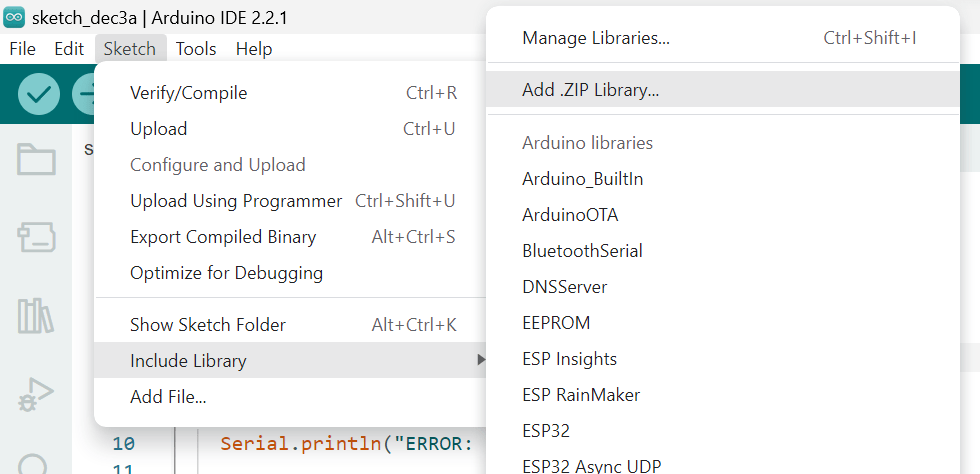Open the Search magnifier sidebar icon
Screen dimensions: 980x474
[x=33, y=464]
